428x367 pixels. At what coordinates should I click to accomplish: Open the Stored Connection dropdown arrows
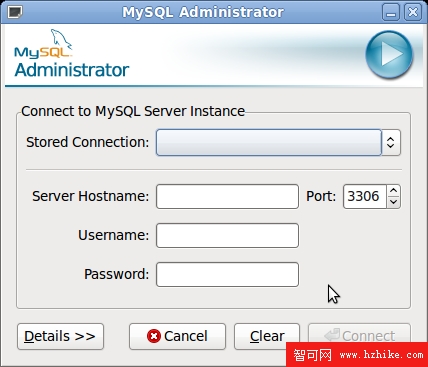coord(391,143)
